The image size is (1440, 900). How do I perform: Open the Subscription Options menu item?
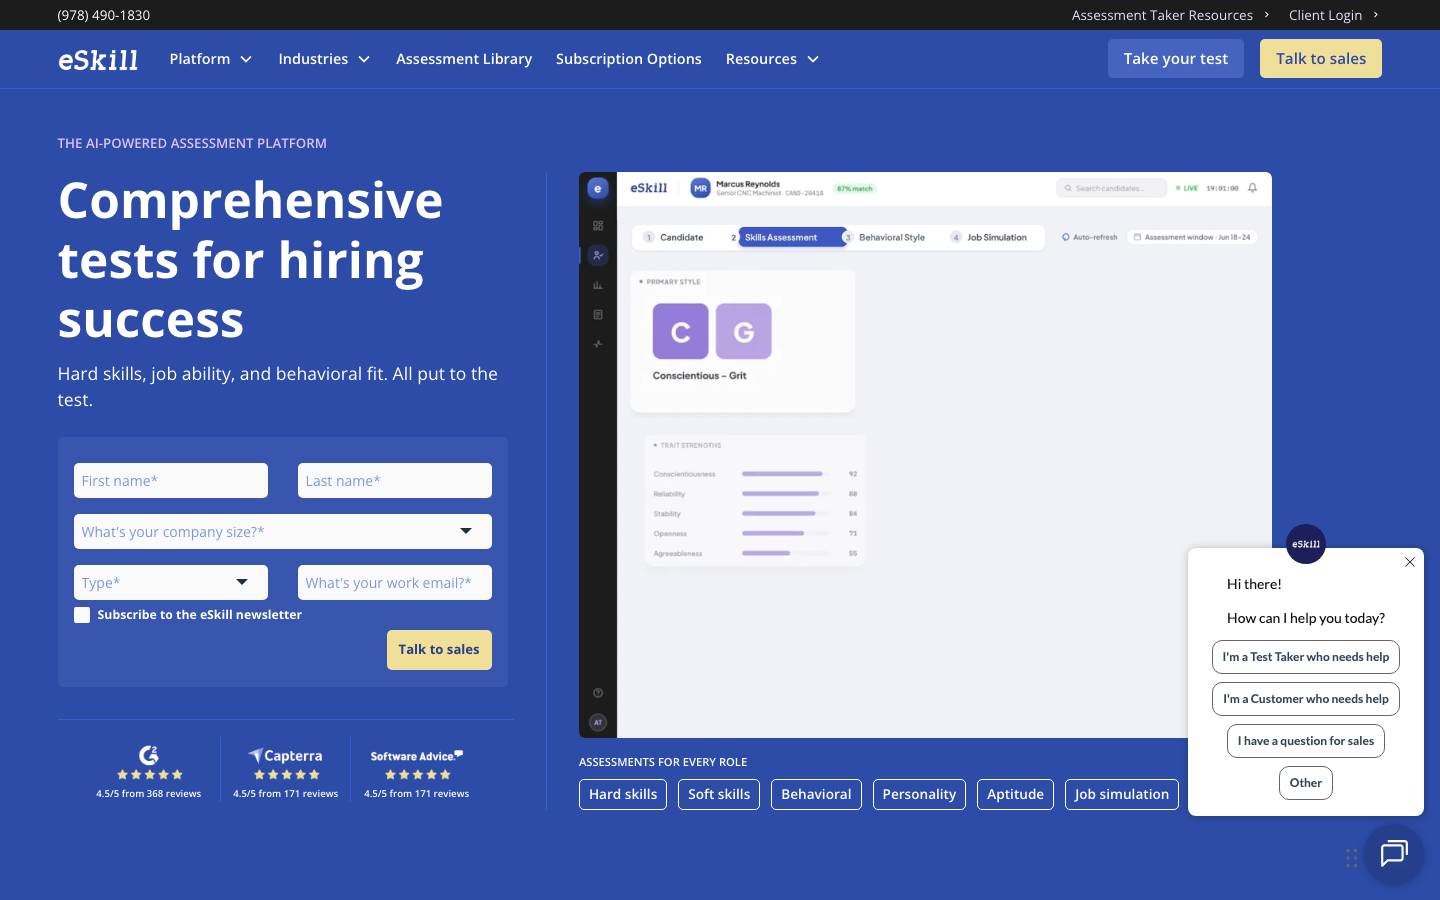click(629, 59)
